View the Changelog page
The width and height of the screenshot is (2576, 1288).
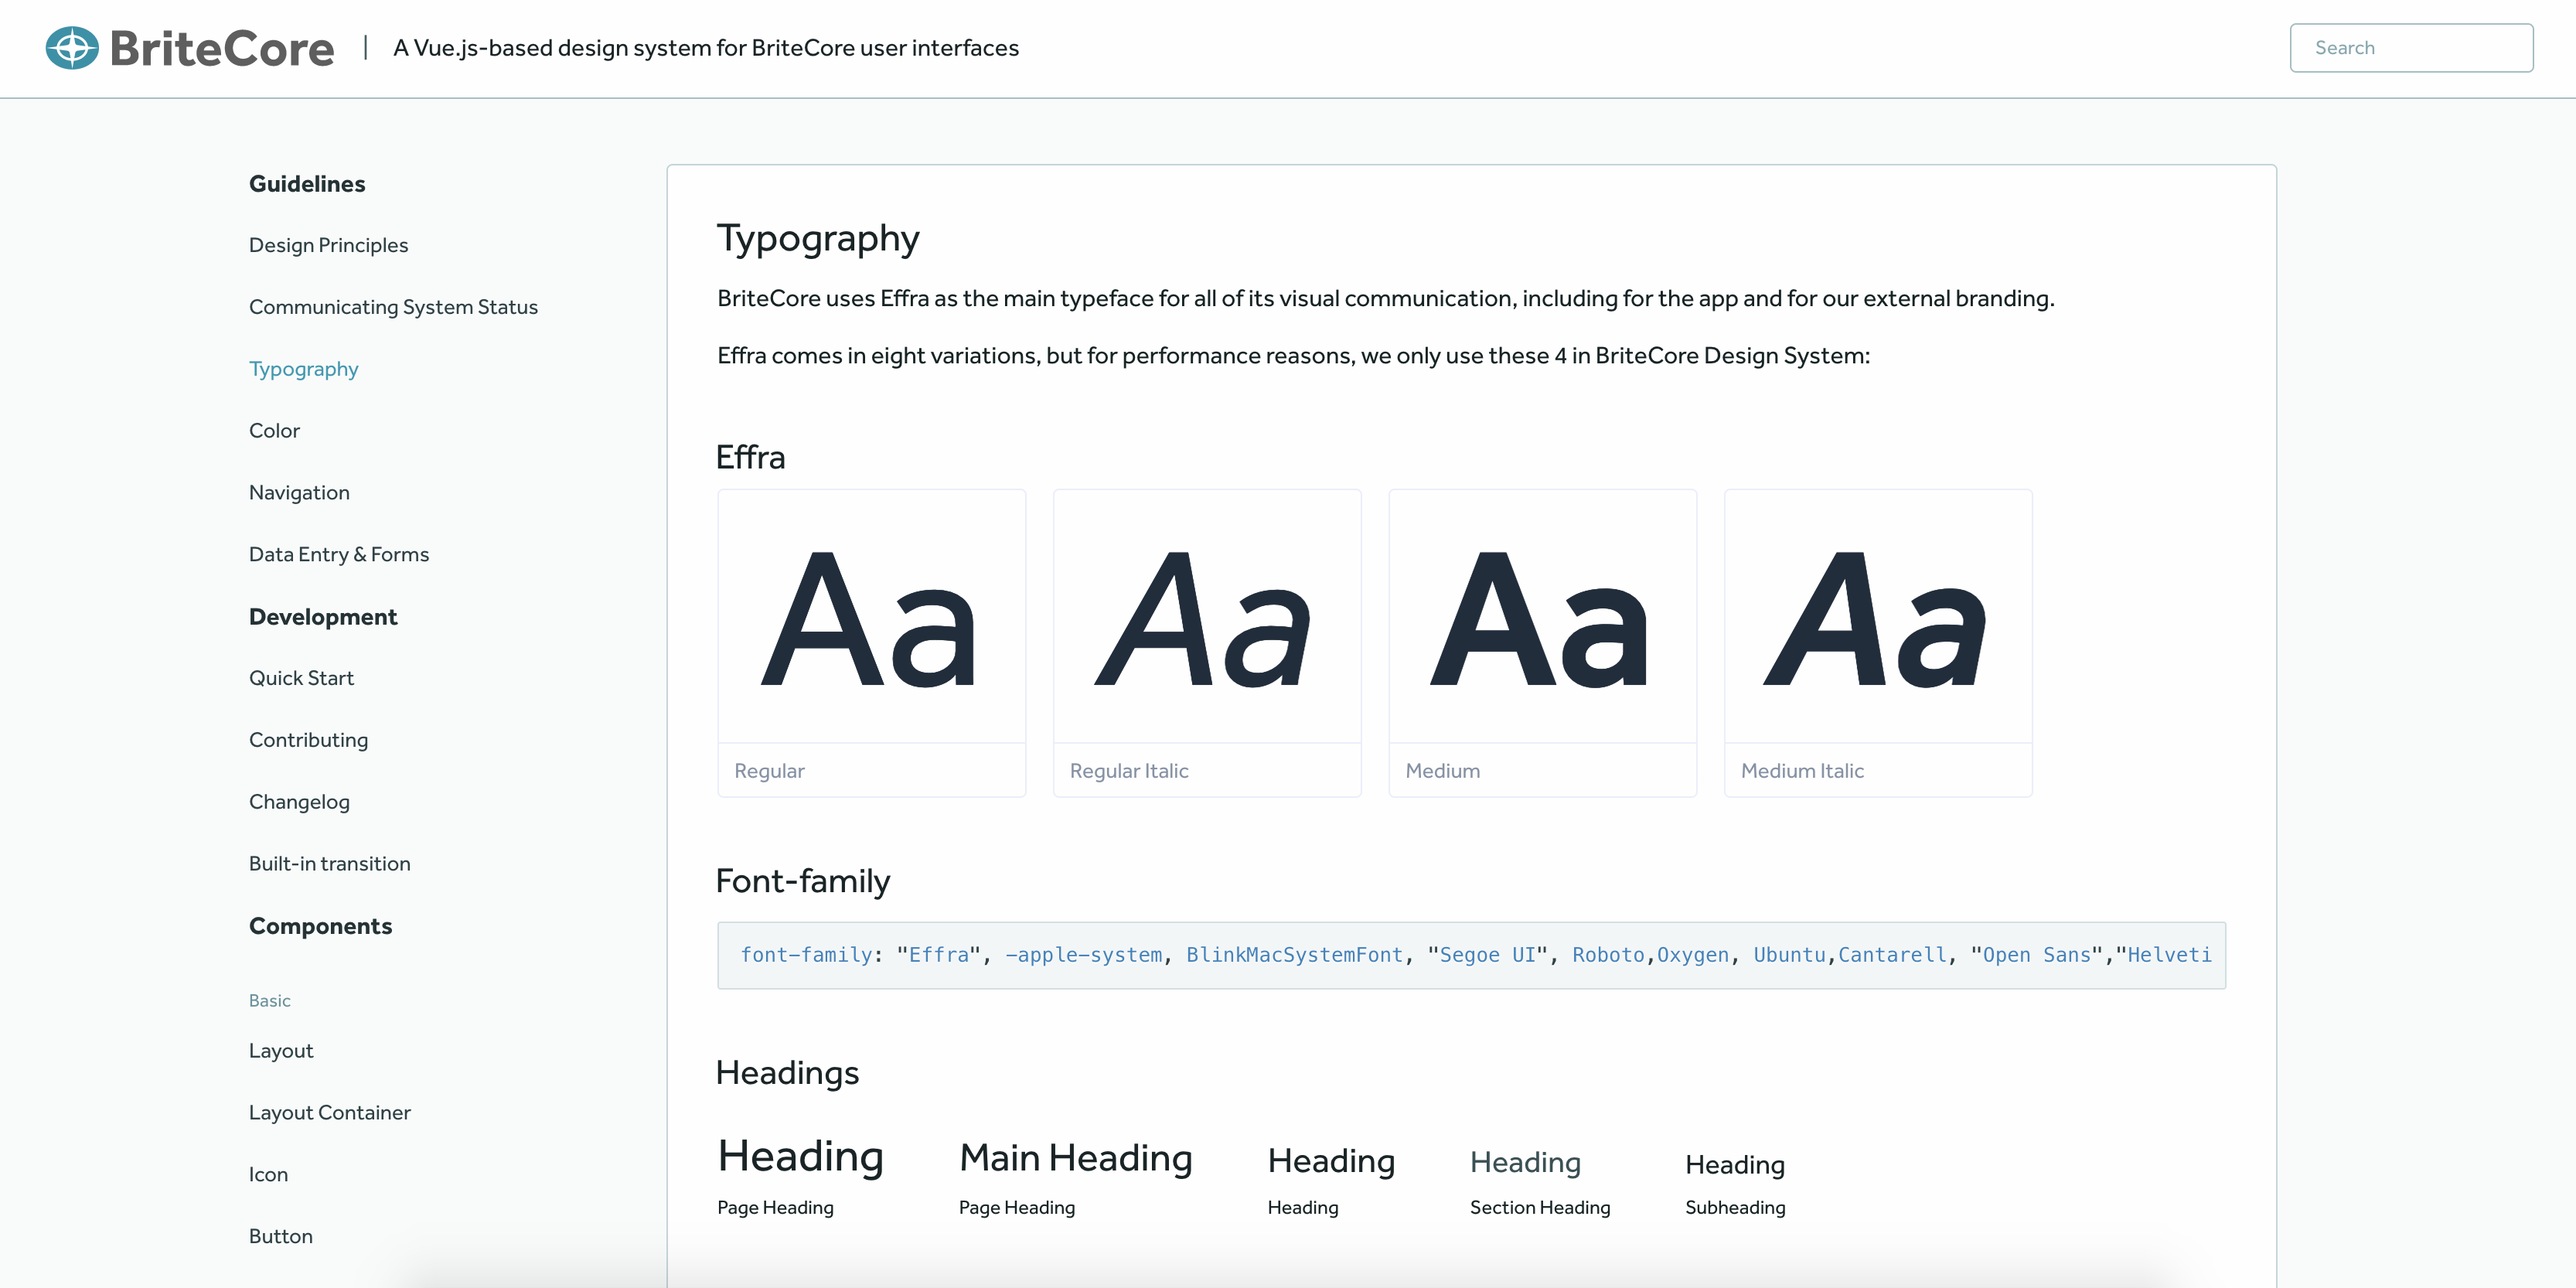(x=299, y=802)
